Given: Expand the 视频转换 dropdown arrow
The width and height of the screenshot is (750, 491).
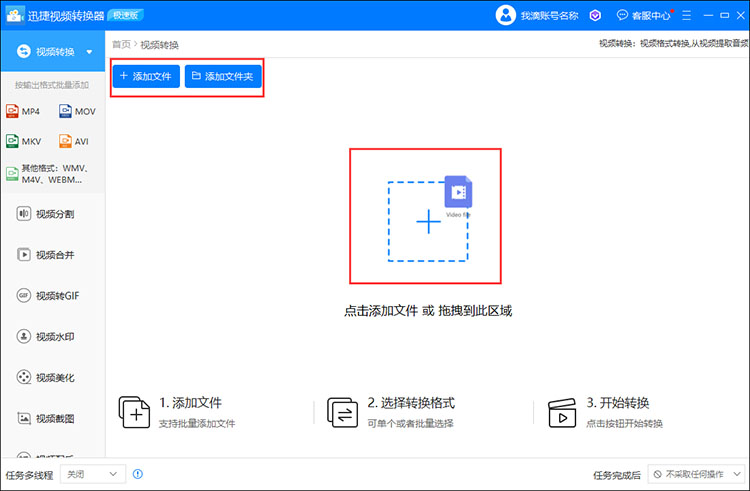Looking at the screenshot, I should [x=89, y=52].
